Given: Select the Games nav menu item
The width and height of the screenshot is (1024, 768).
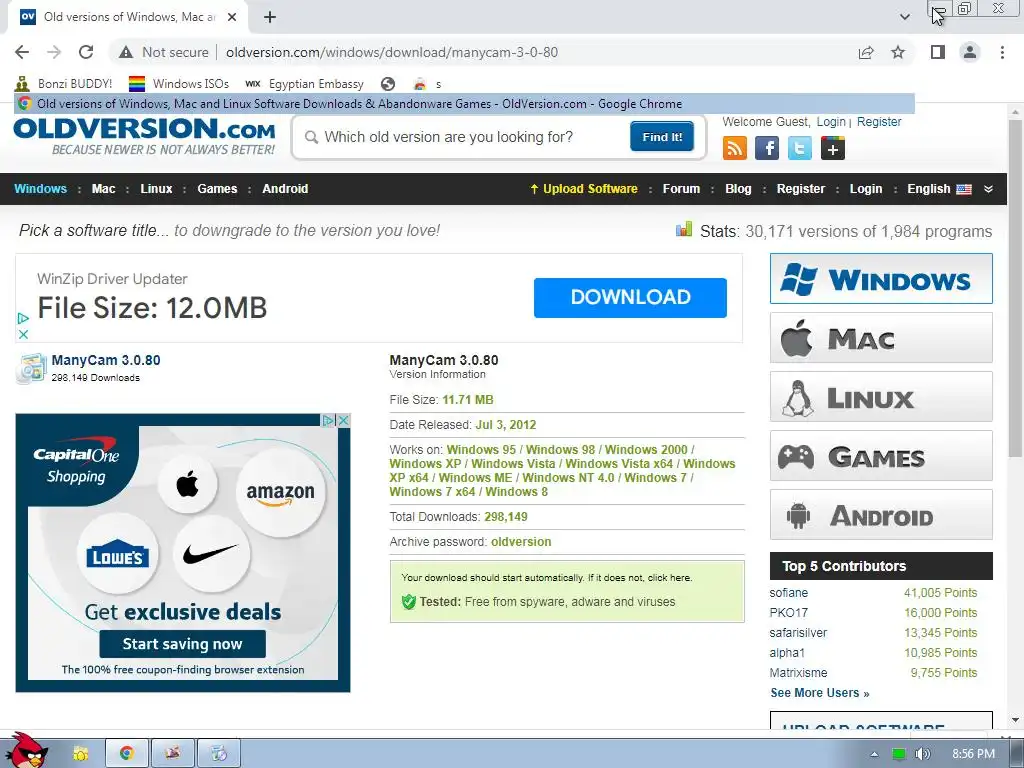Looking at the screenshot, I should 217,189.
